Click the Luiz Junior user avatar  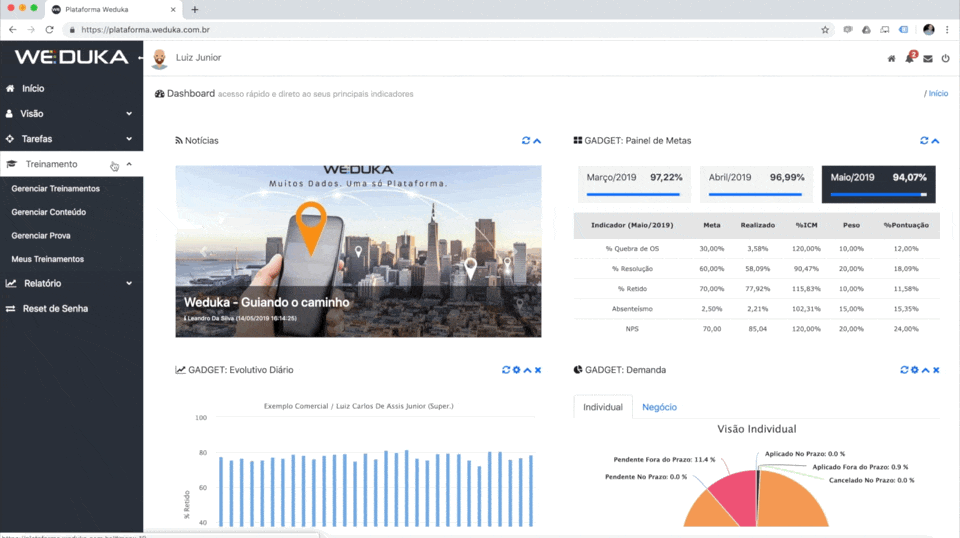[159, 58]
